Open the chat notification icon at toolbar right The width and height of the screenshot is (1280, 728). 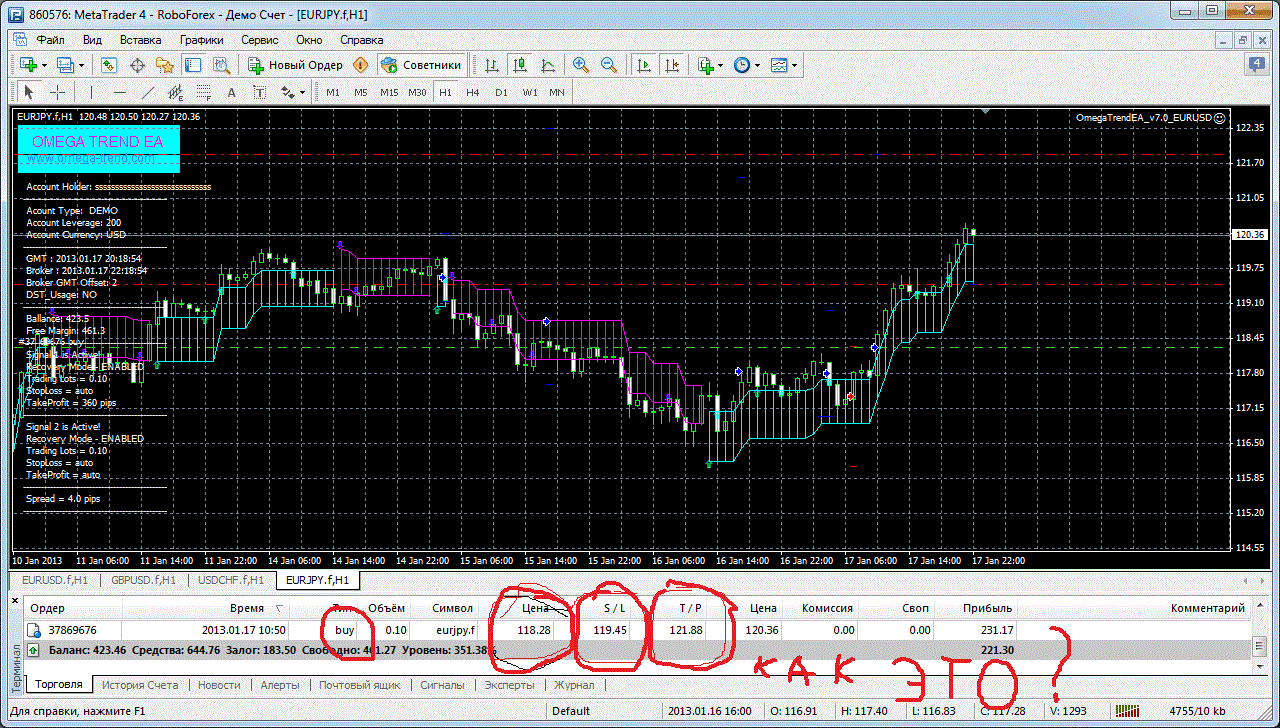[1256, 65]
